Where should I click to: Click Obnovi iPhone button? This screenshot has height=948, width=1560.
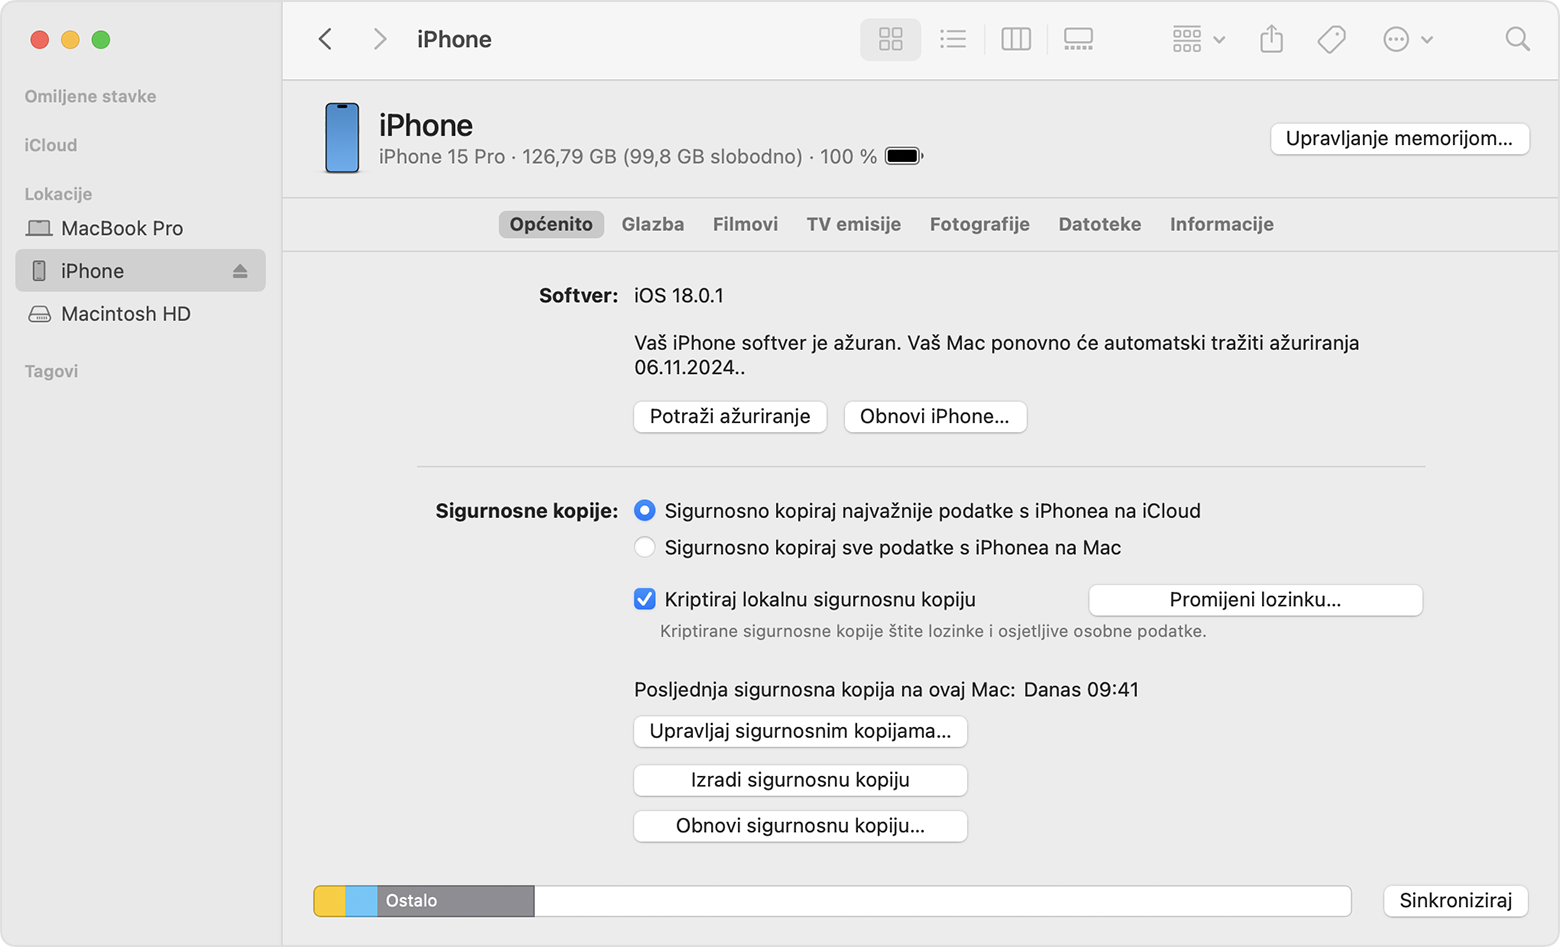935,417
